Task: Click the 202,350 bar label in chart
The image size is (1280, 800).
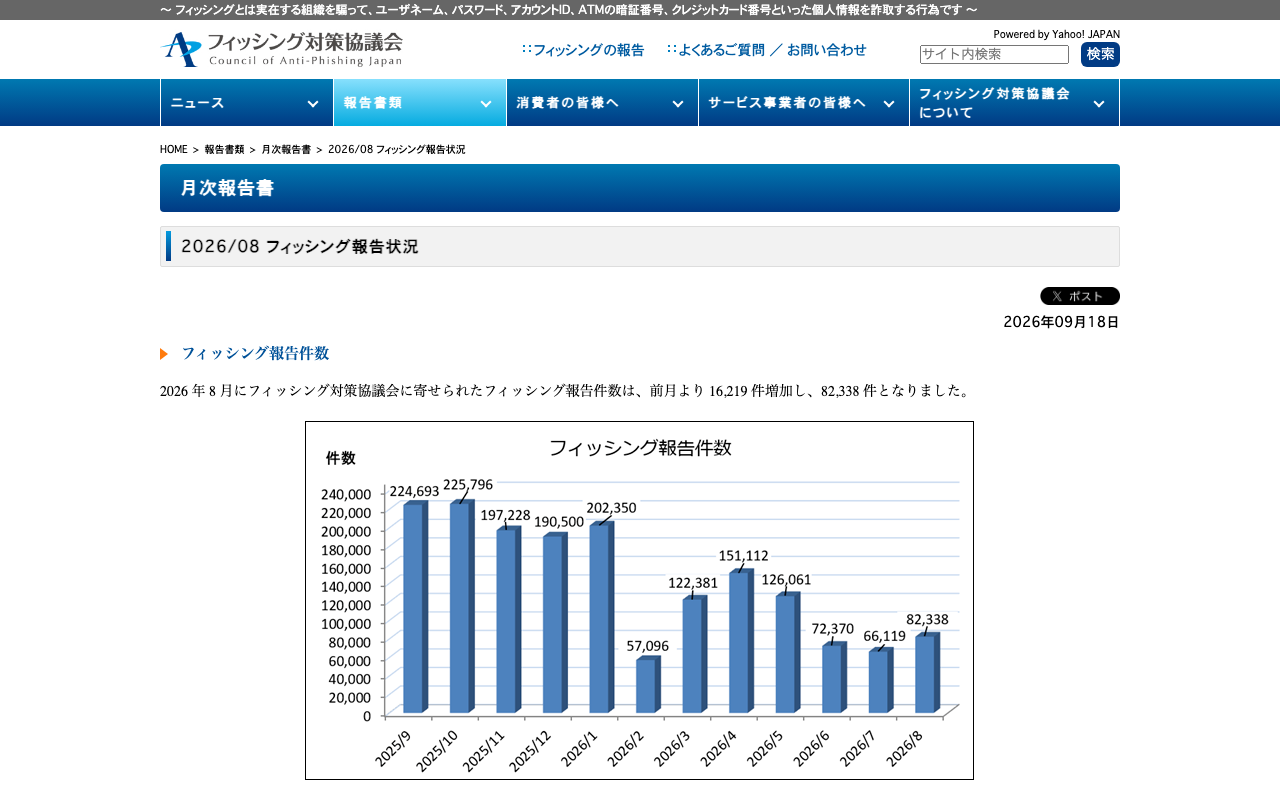Action: click(612, 508)
